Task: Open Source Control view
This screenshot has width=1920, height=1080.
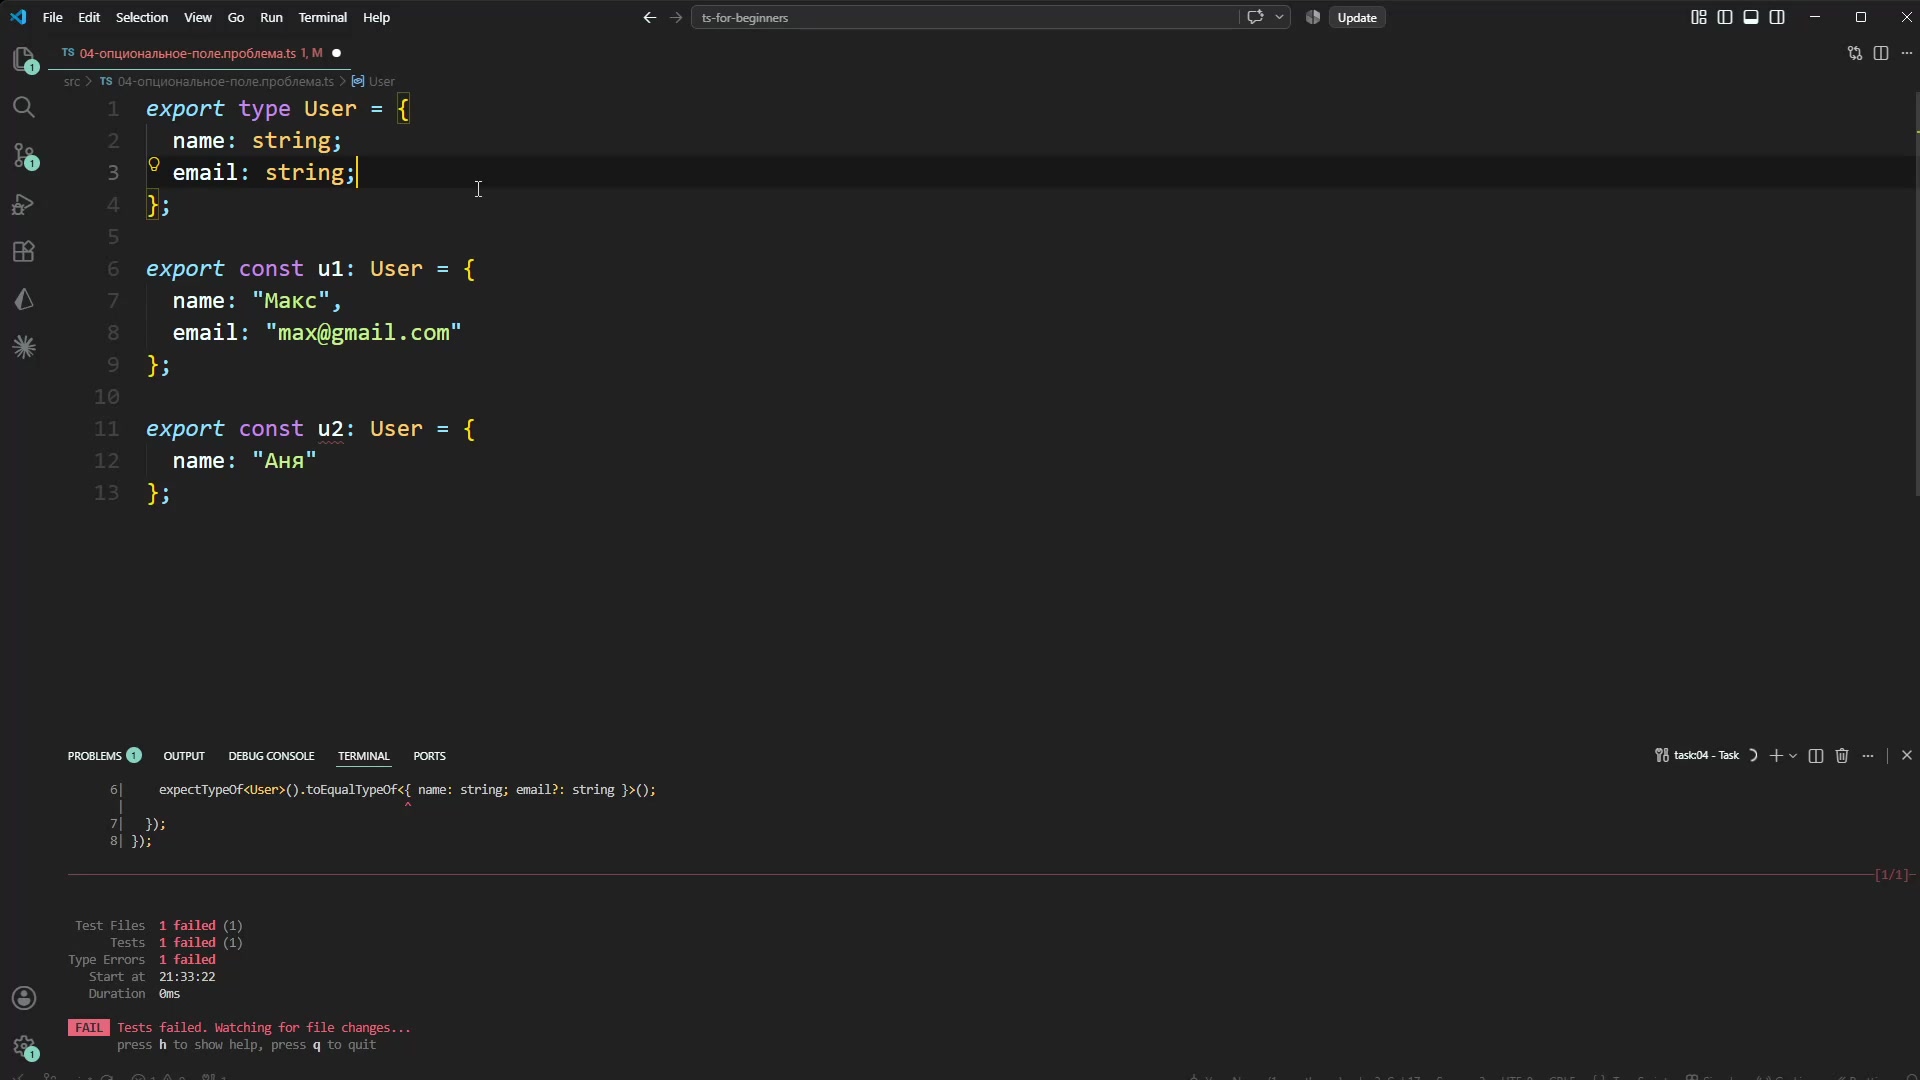Action: click(24, 155)
